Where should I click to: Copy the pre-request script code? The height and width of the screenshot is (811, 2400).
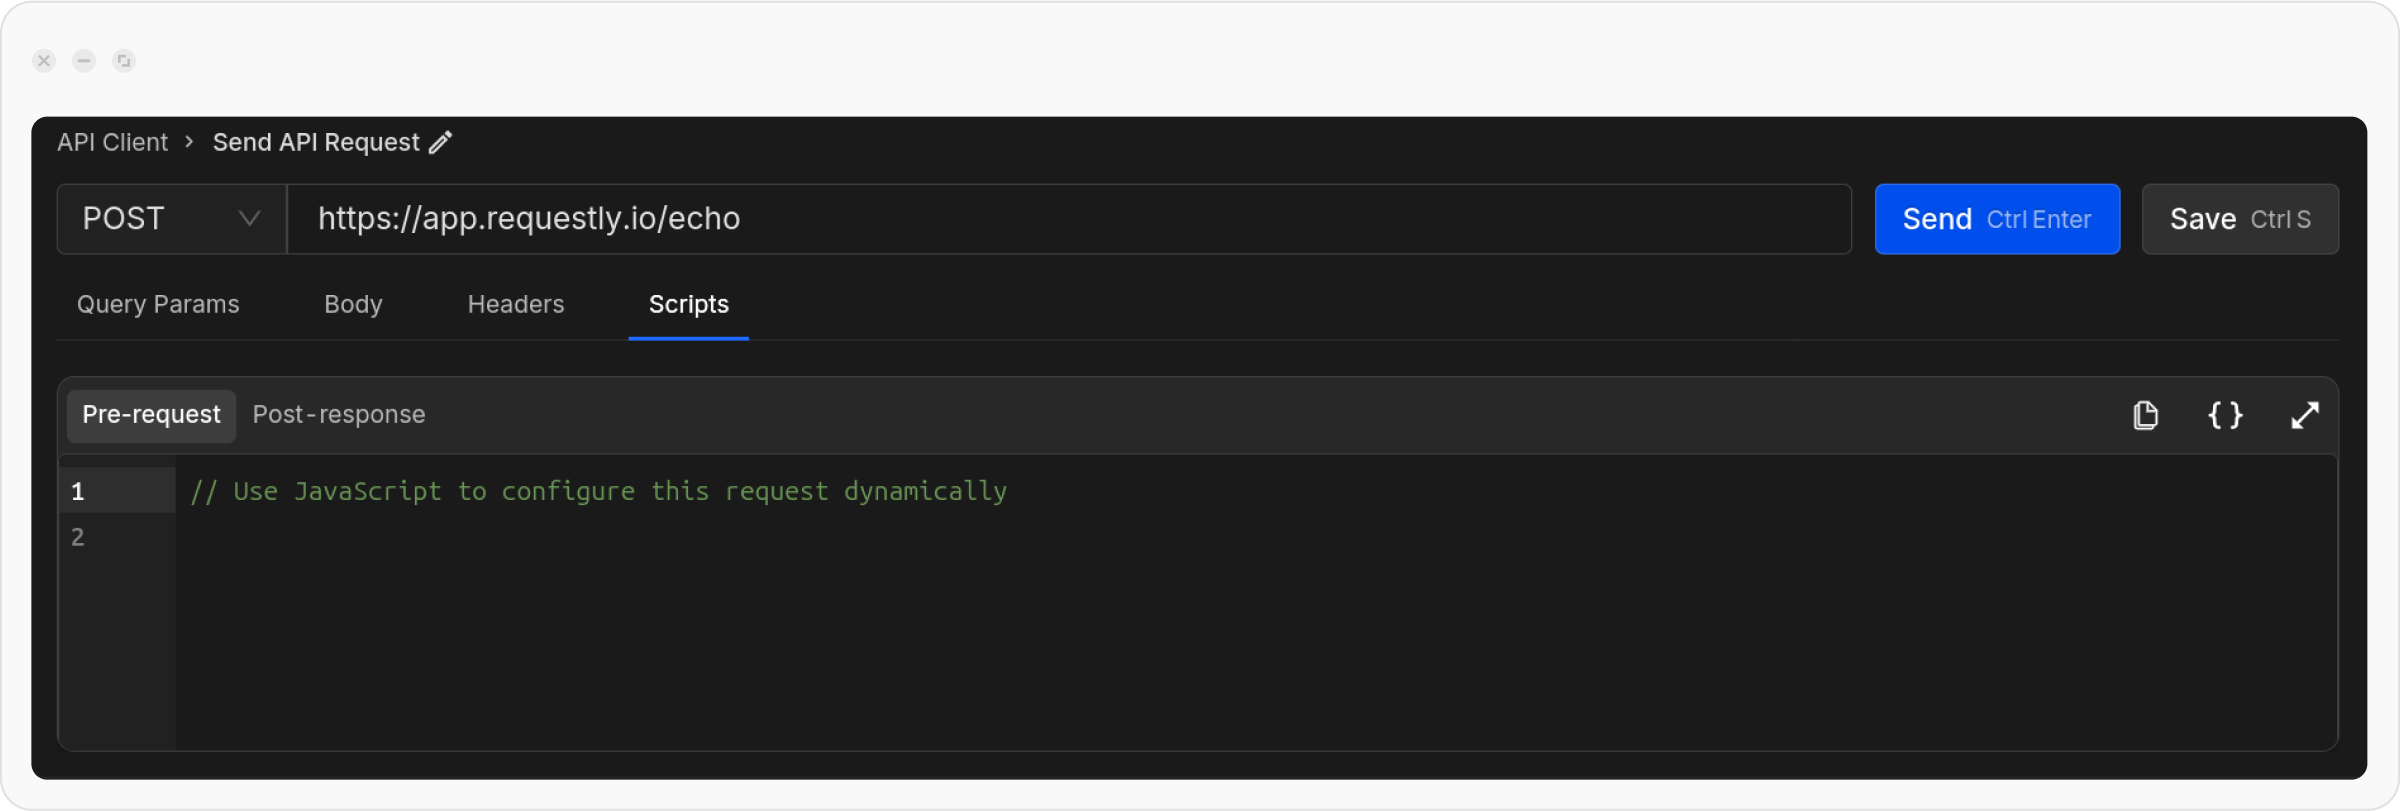point(2144,415)
